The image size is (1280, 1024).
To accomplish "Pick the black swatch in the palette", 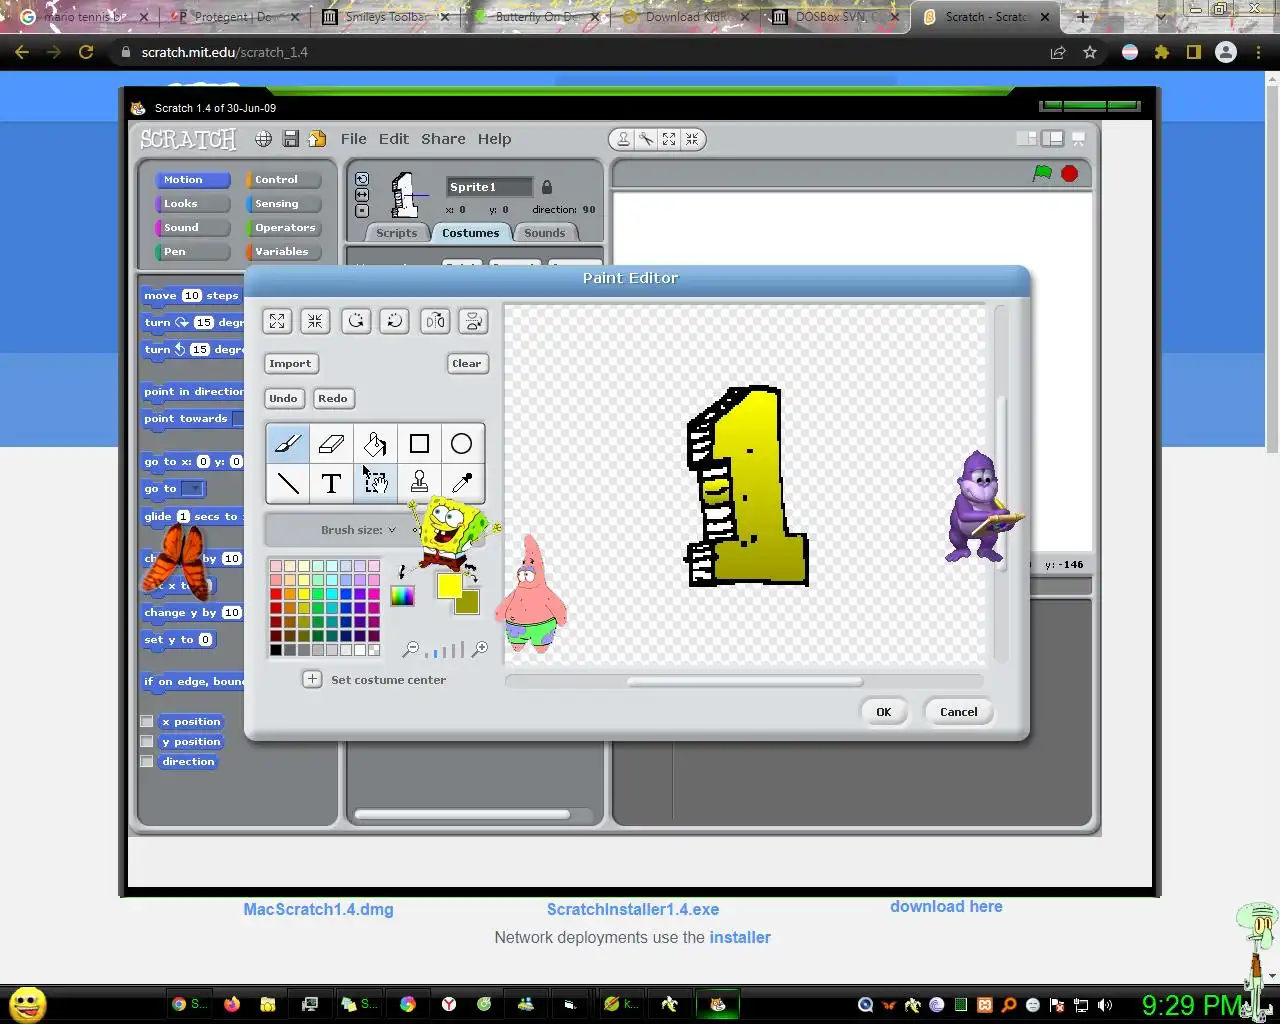I will (276, 650).
